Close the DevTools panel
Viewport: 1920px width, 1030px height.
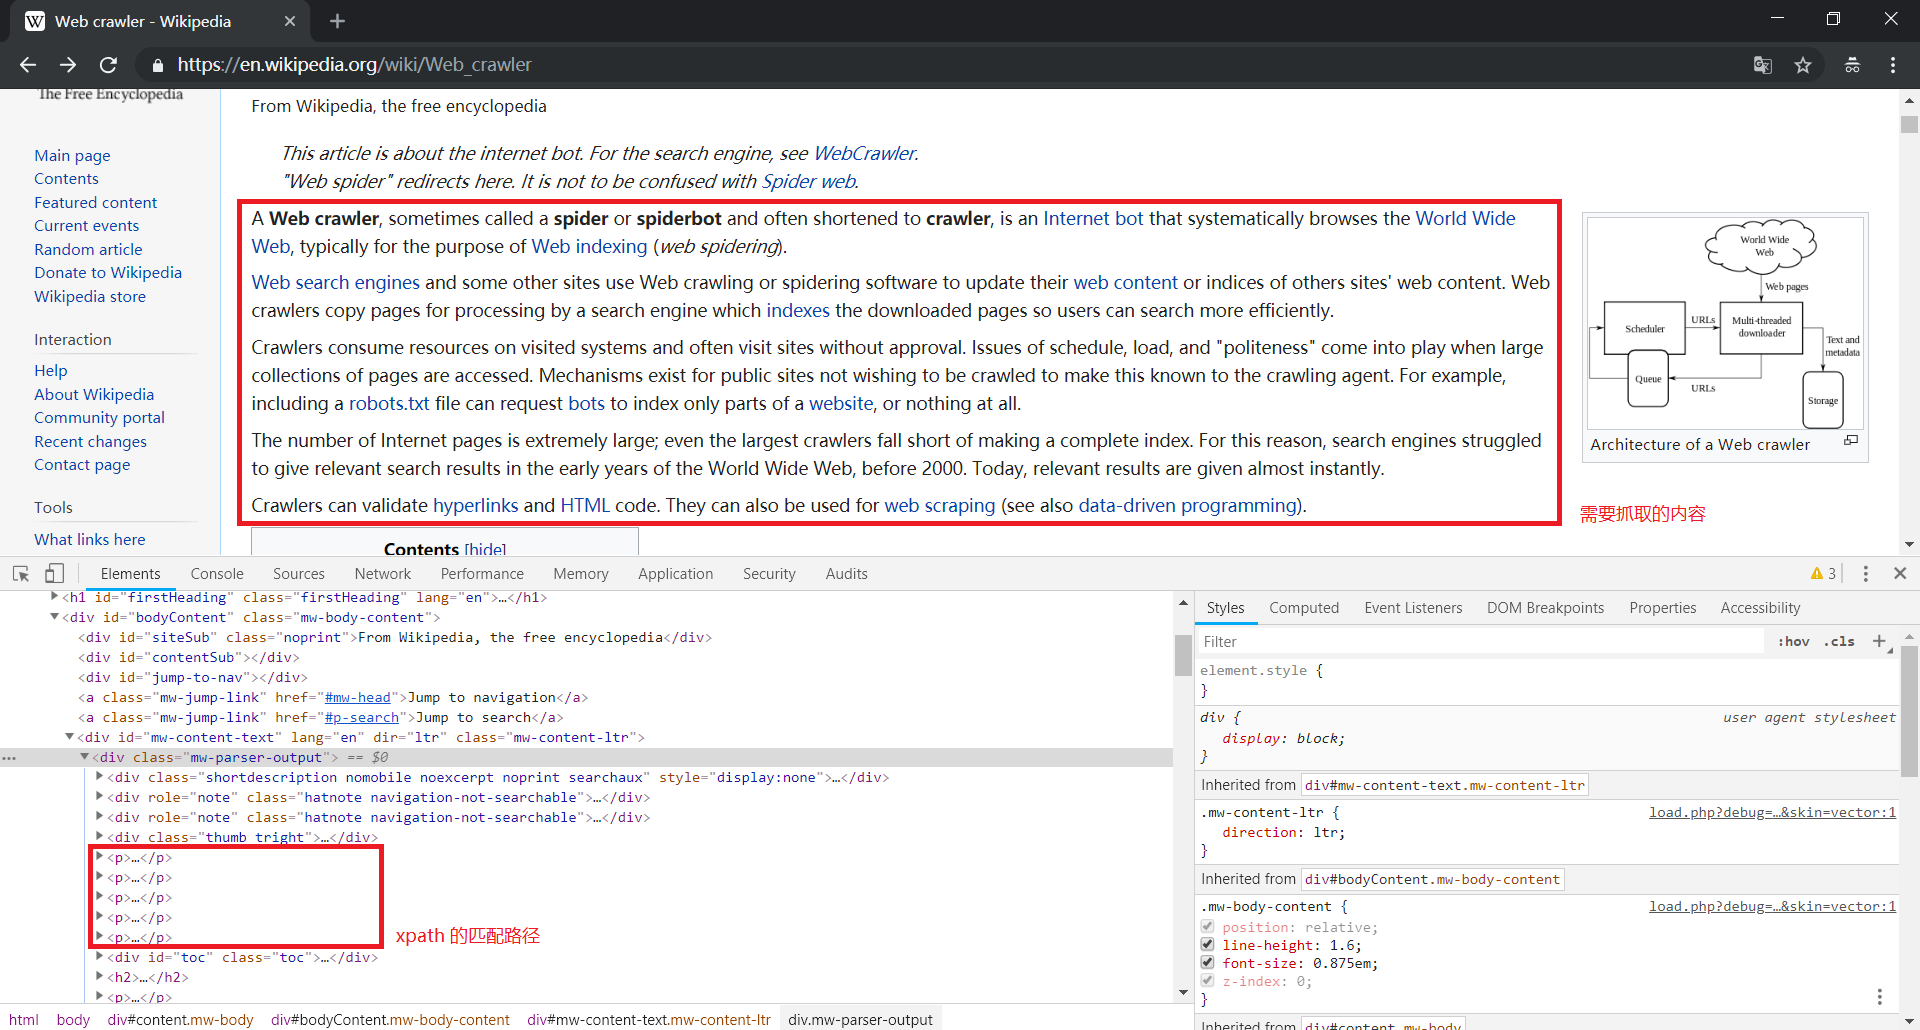click(1900, 574)
